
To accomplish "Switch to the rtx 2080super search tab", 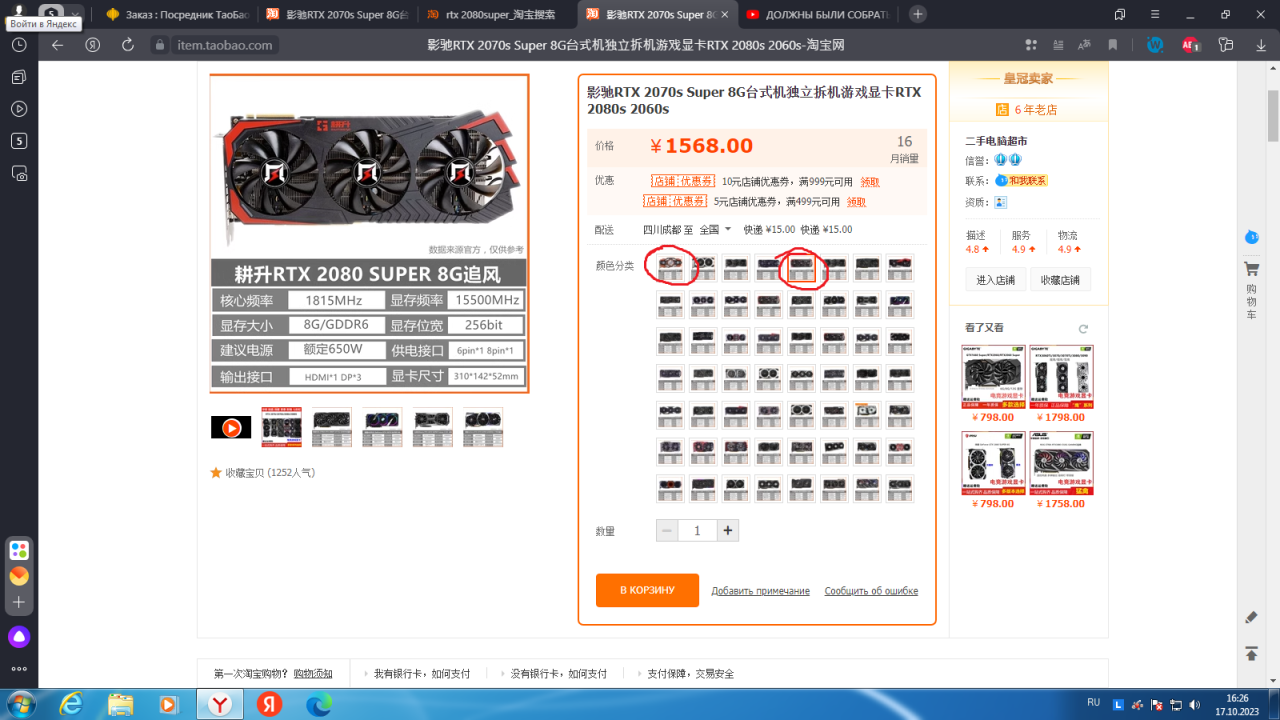I will click(497, 14).
